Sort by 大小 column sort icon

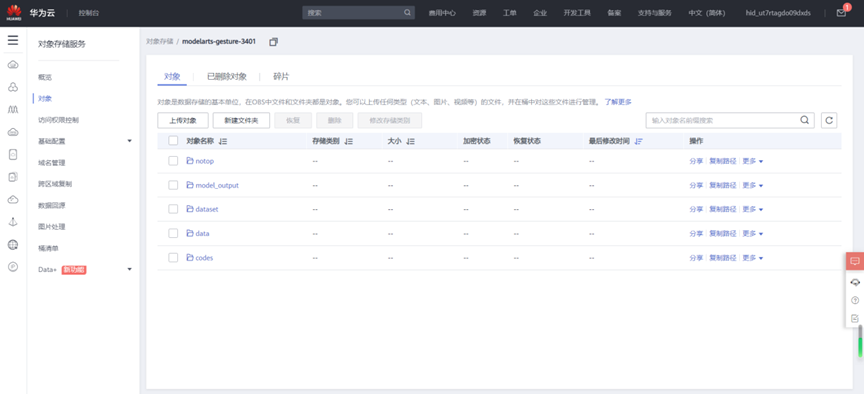pyautogui.click(x=411, y=142)
